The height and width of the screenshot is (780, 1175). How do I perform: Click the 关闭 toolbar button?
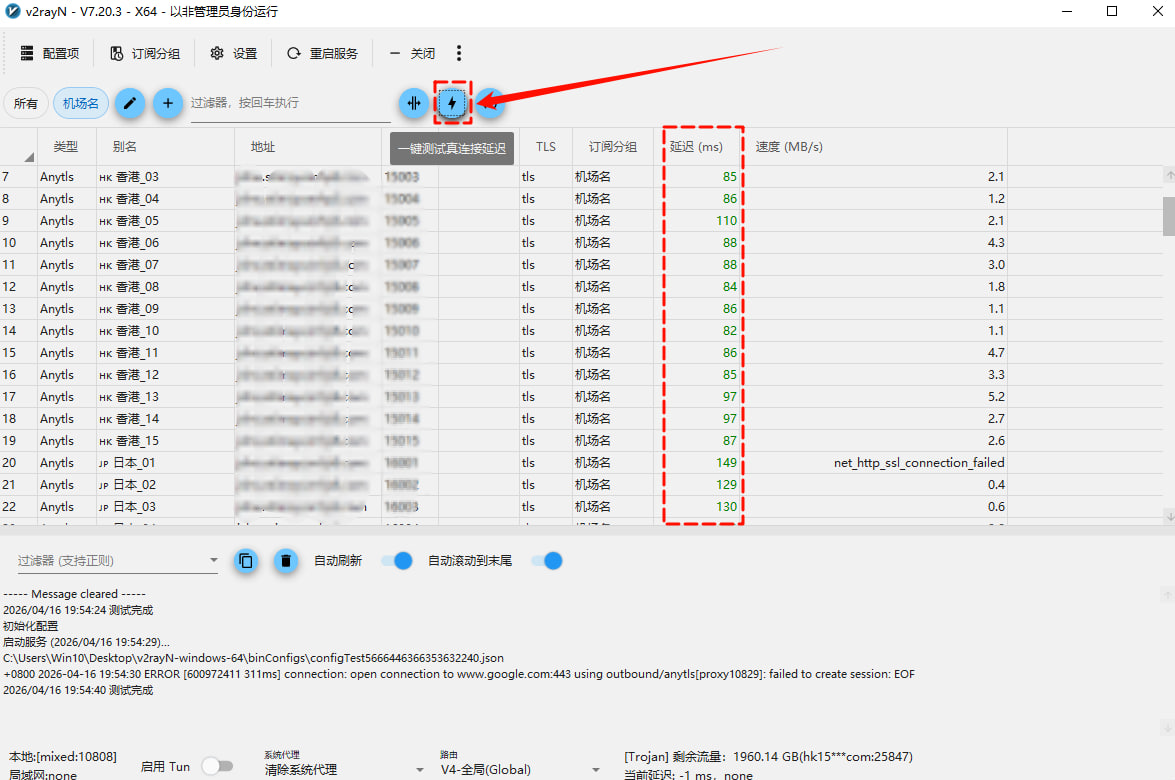(x=412, y=53)
